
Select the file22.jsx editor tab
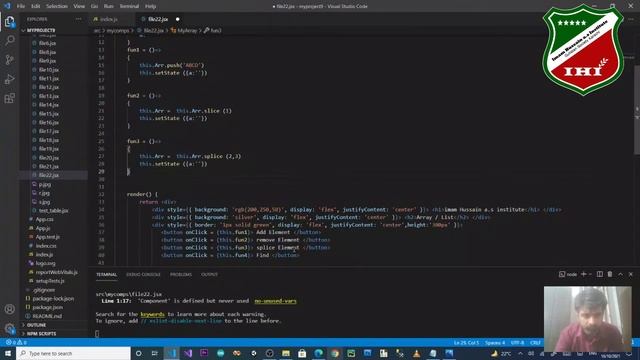158,19
